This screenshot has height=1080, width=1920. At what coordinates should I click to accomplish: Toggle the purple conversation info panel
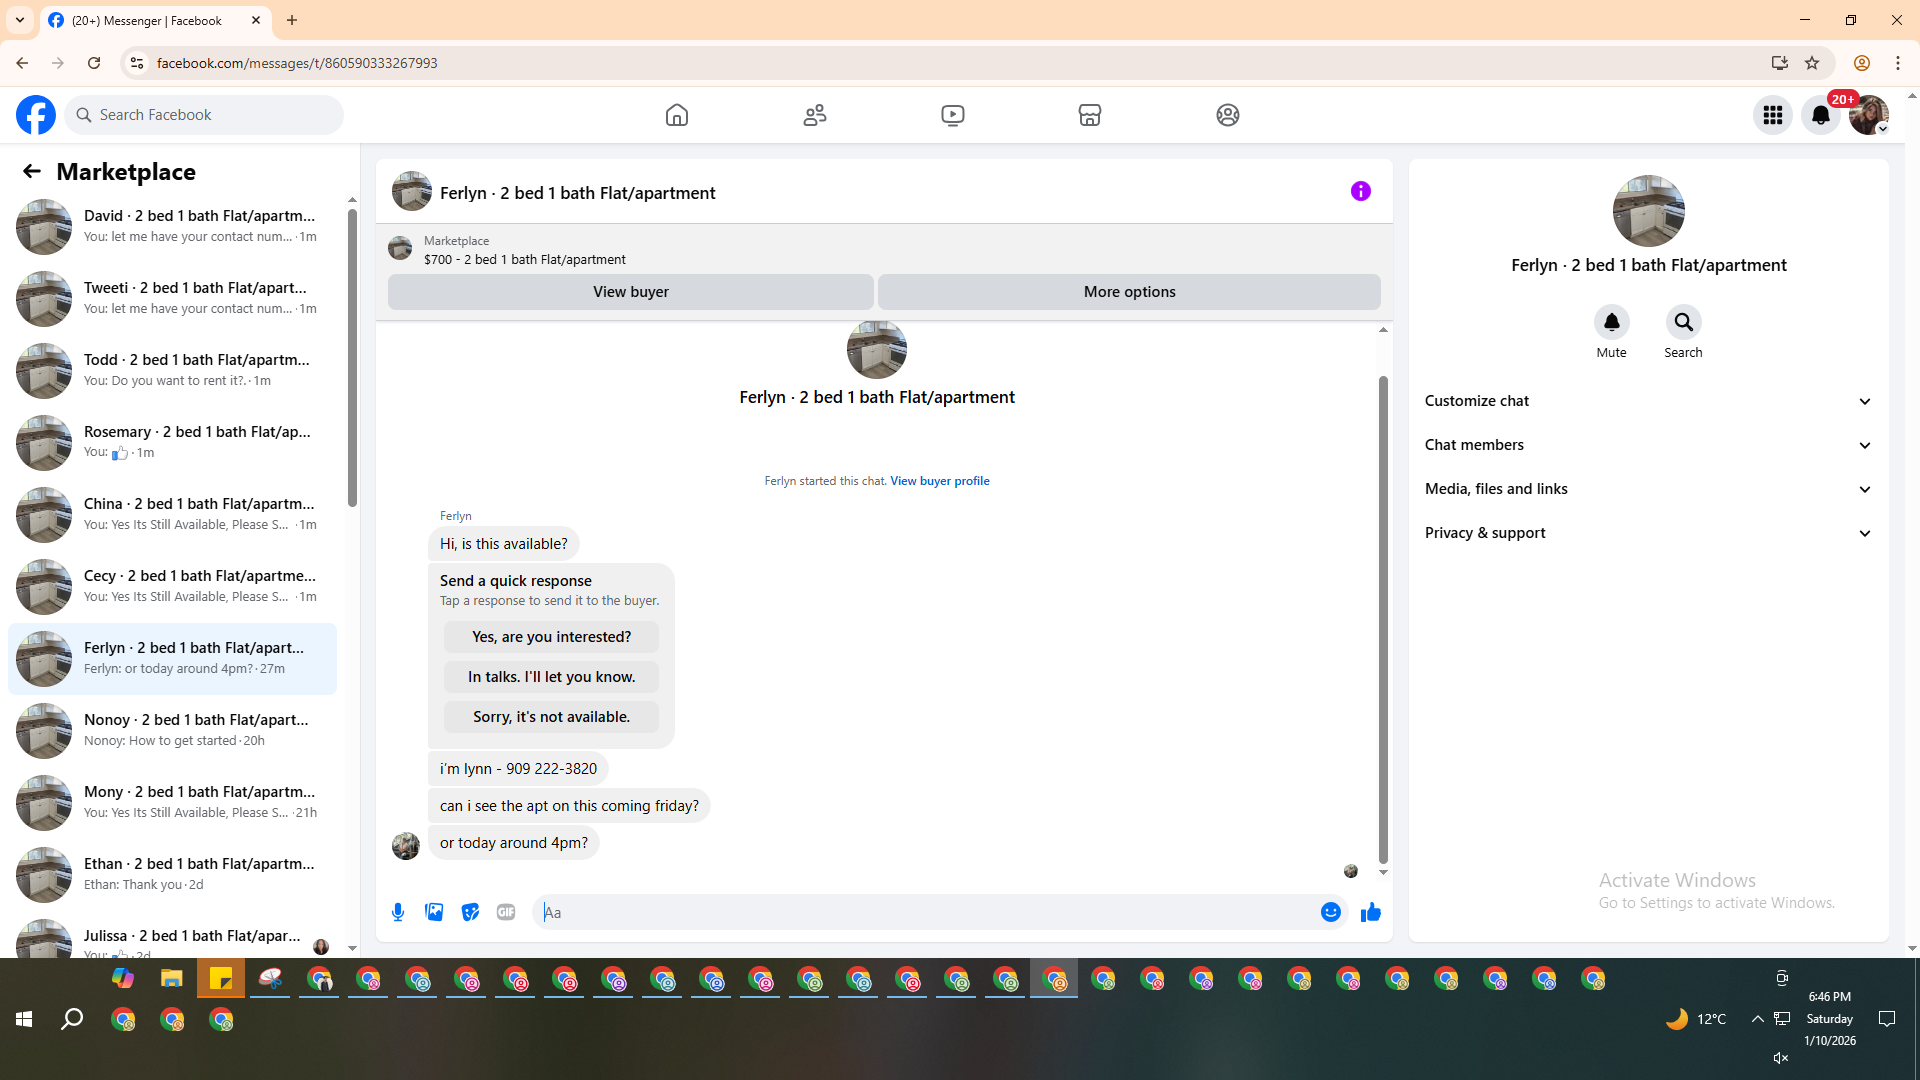click(x=1360, y=191)
